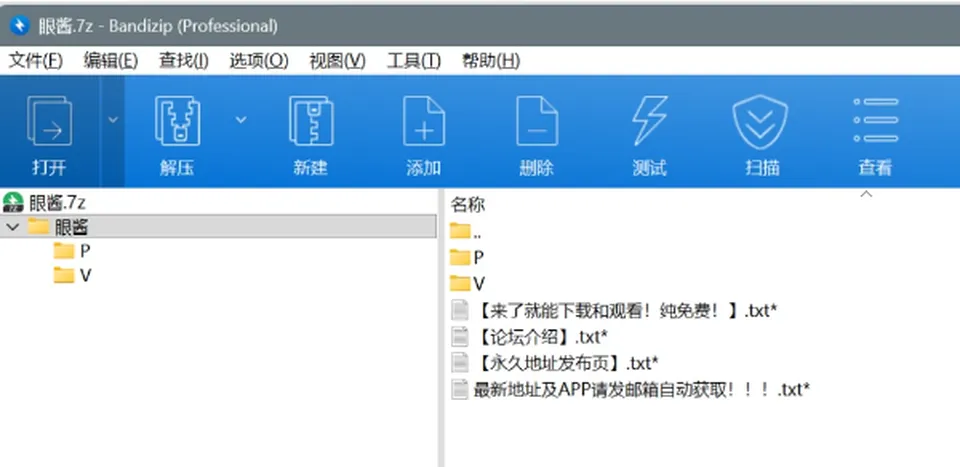Collapse the 眼酱 folder tree node
The width and height of the screenshot is (960, 467).
pyautogui.click(x=13, y=227)
